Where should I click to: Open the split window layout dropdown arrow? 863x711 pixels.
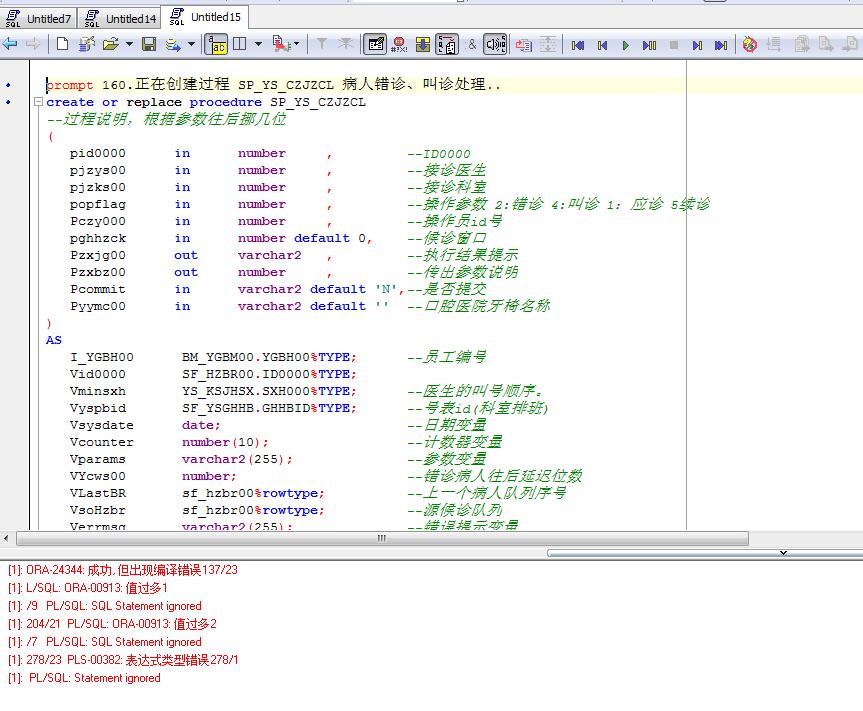(x=258, y=44)
